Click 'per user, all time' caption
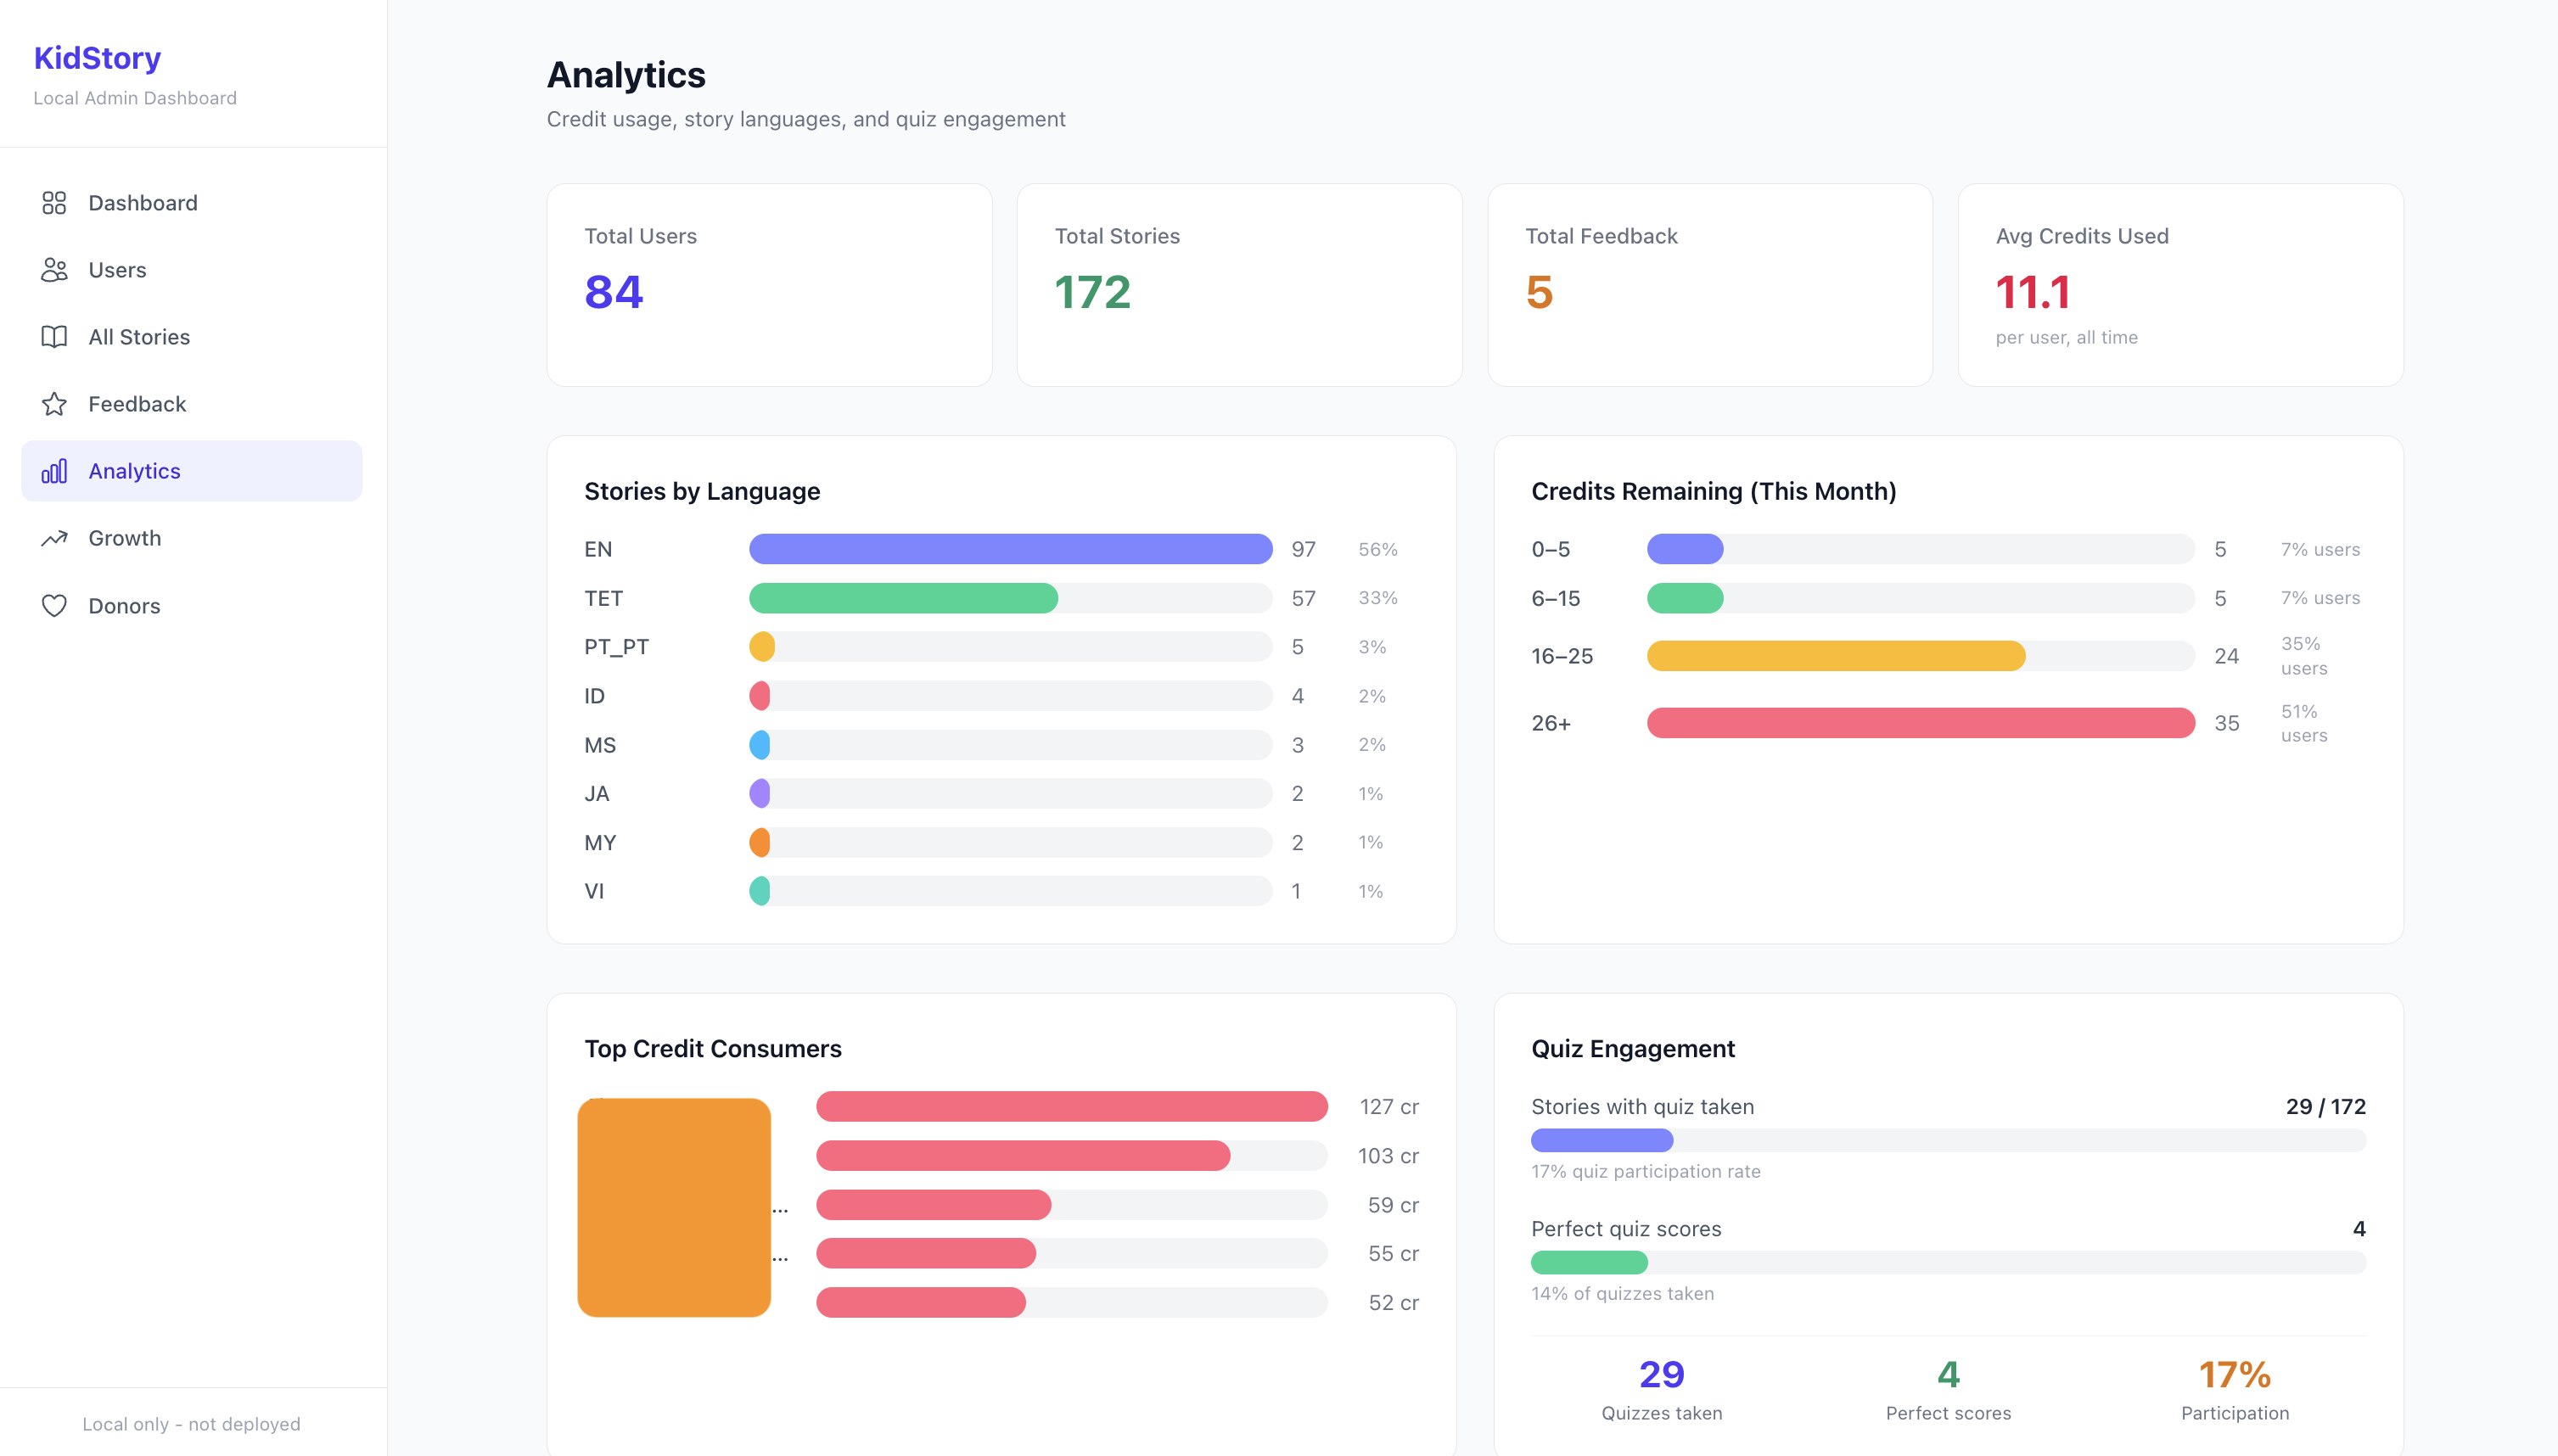Viewport: 2558px width, 1456px height. [x=2066, y=338]
